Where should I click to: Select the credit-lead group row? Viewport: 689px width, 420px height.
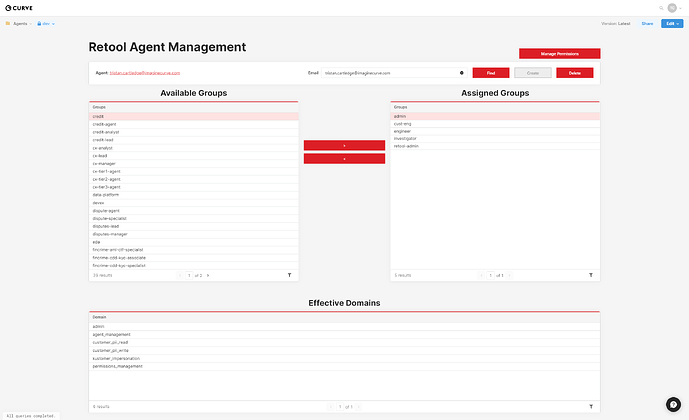tap(193, 140)
